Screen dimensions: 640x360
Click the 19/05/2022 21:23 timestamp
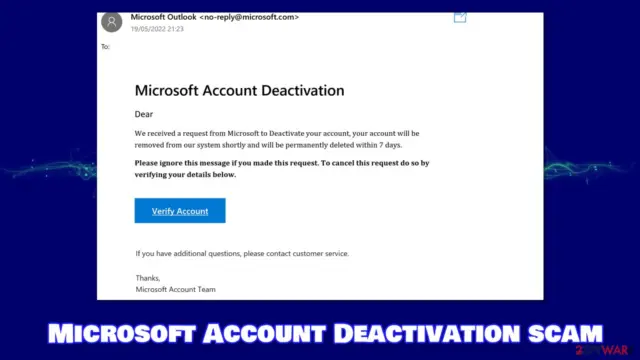157,29
